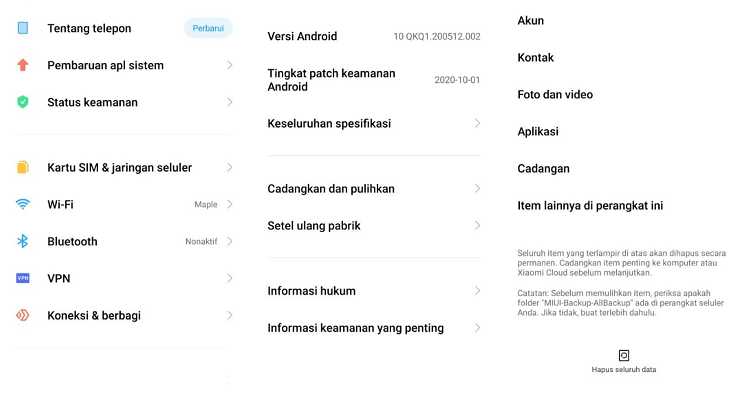
Task: Tap the Koneksi & berbagi icon
Action: tap(22, 315)
